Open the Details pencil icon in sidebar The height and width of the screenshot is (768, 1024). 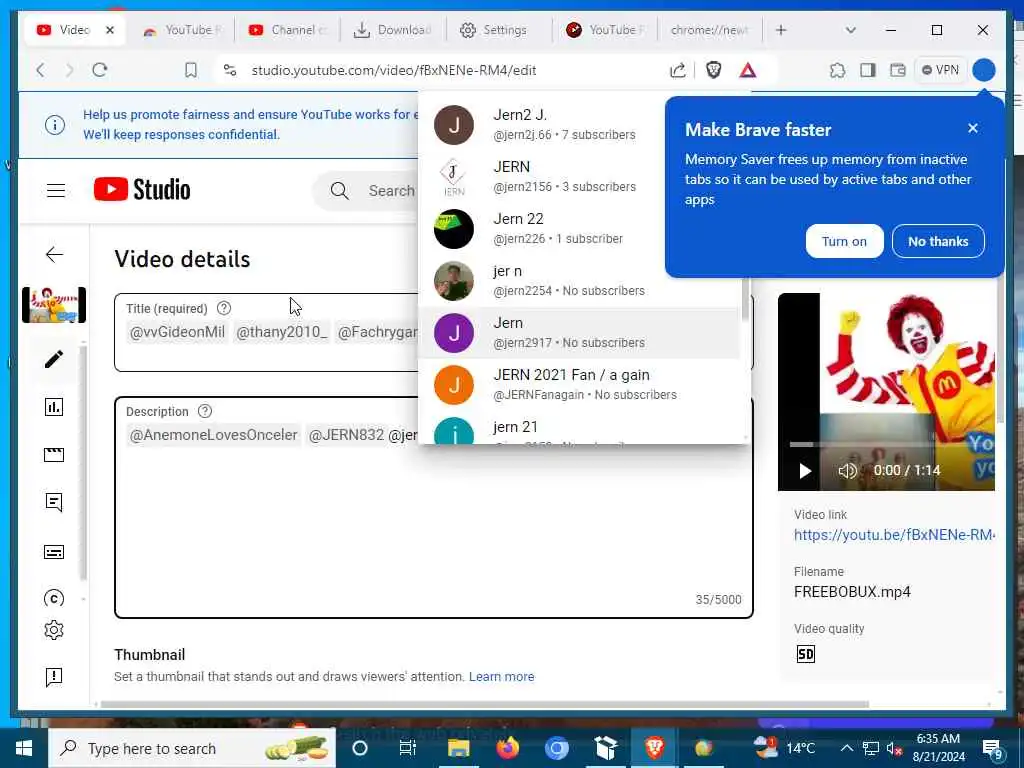click(54, 359)
